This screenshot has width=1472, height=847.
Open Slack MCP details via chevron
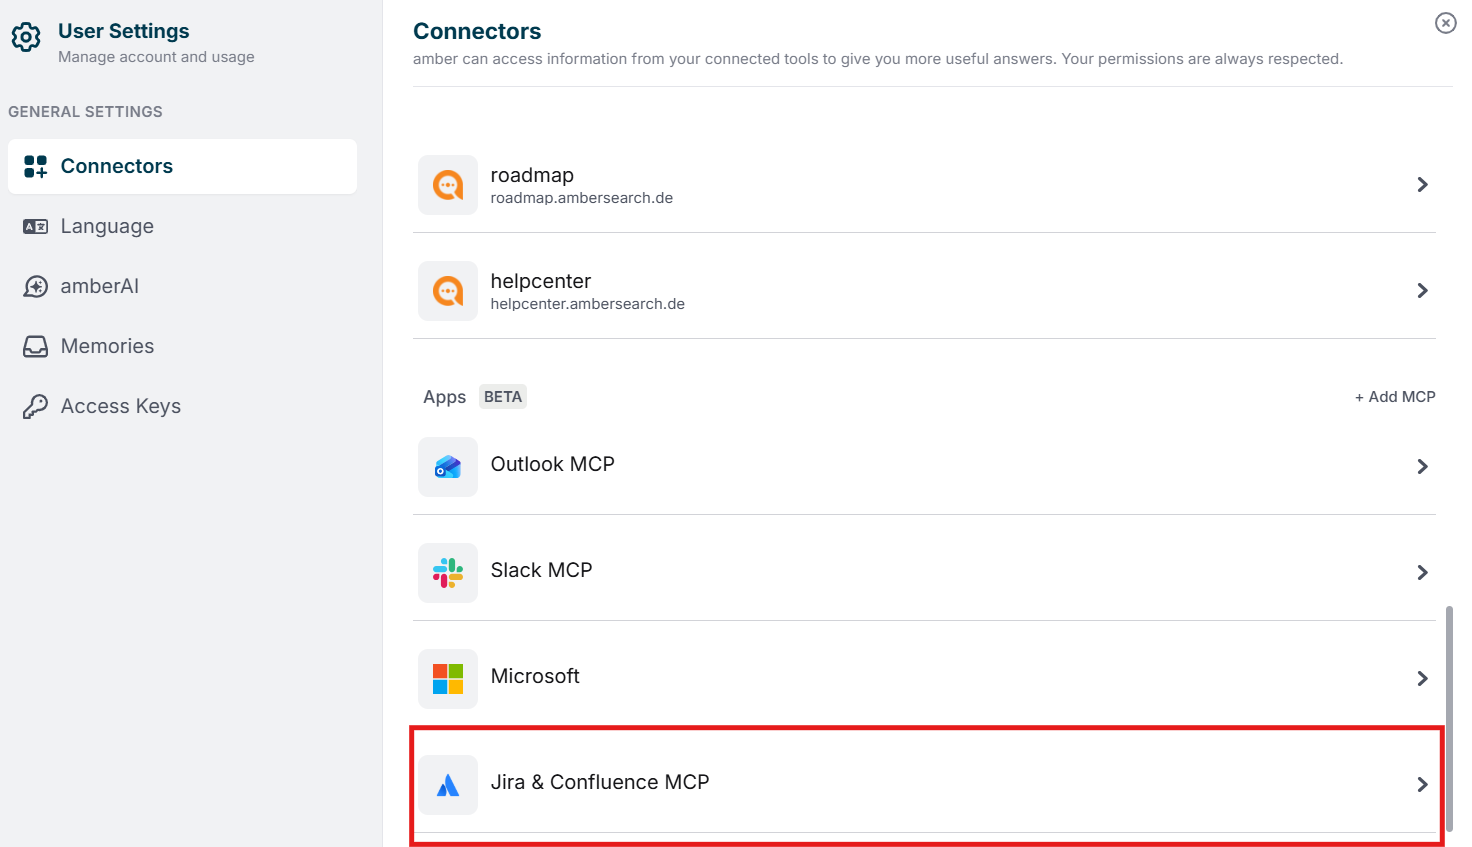click(1422, 573)
